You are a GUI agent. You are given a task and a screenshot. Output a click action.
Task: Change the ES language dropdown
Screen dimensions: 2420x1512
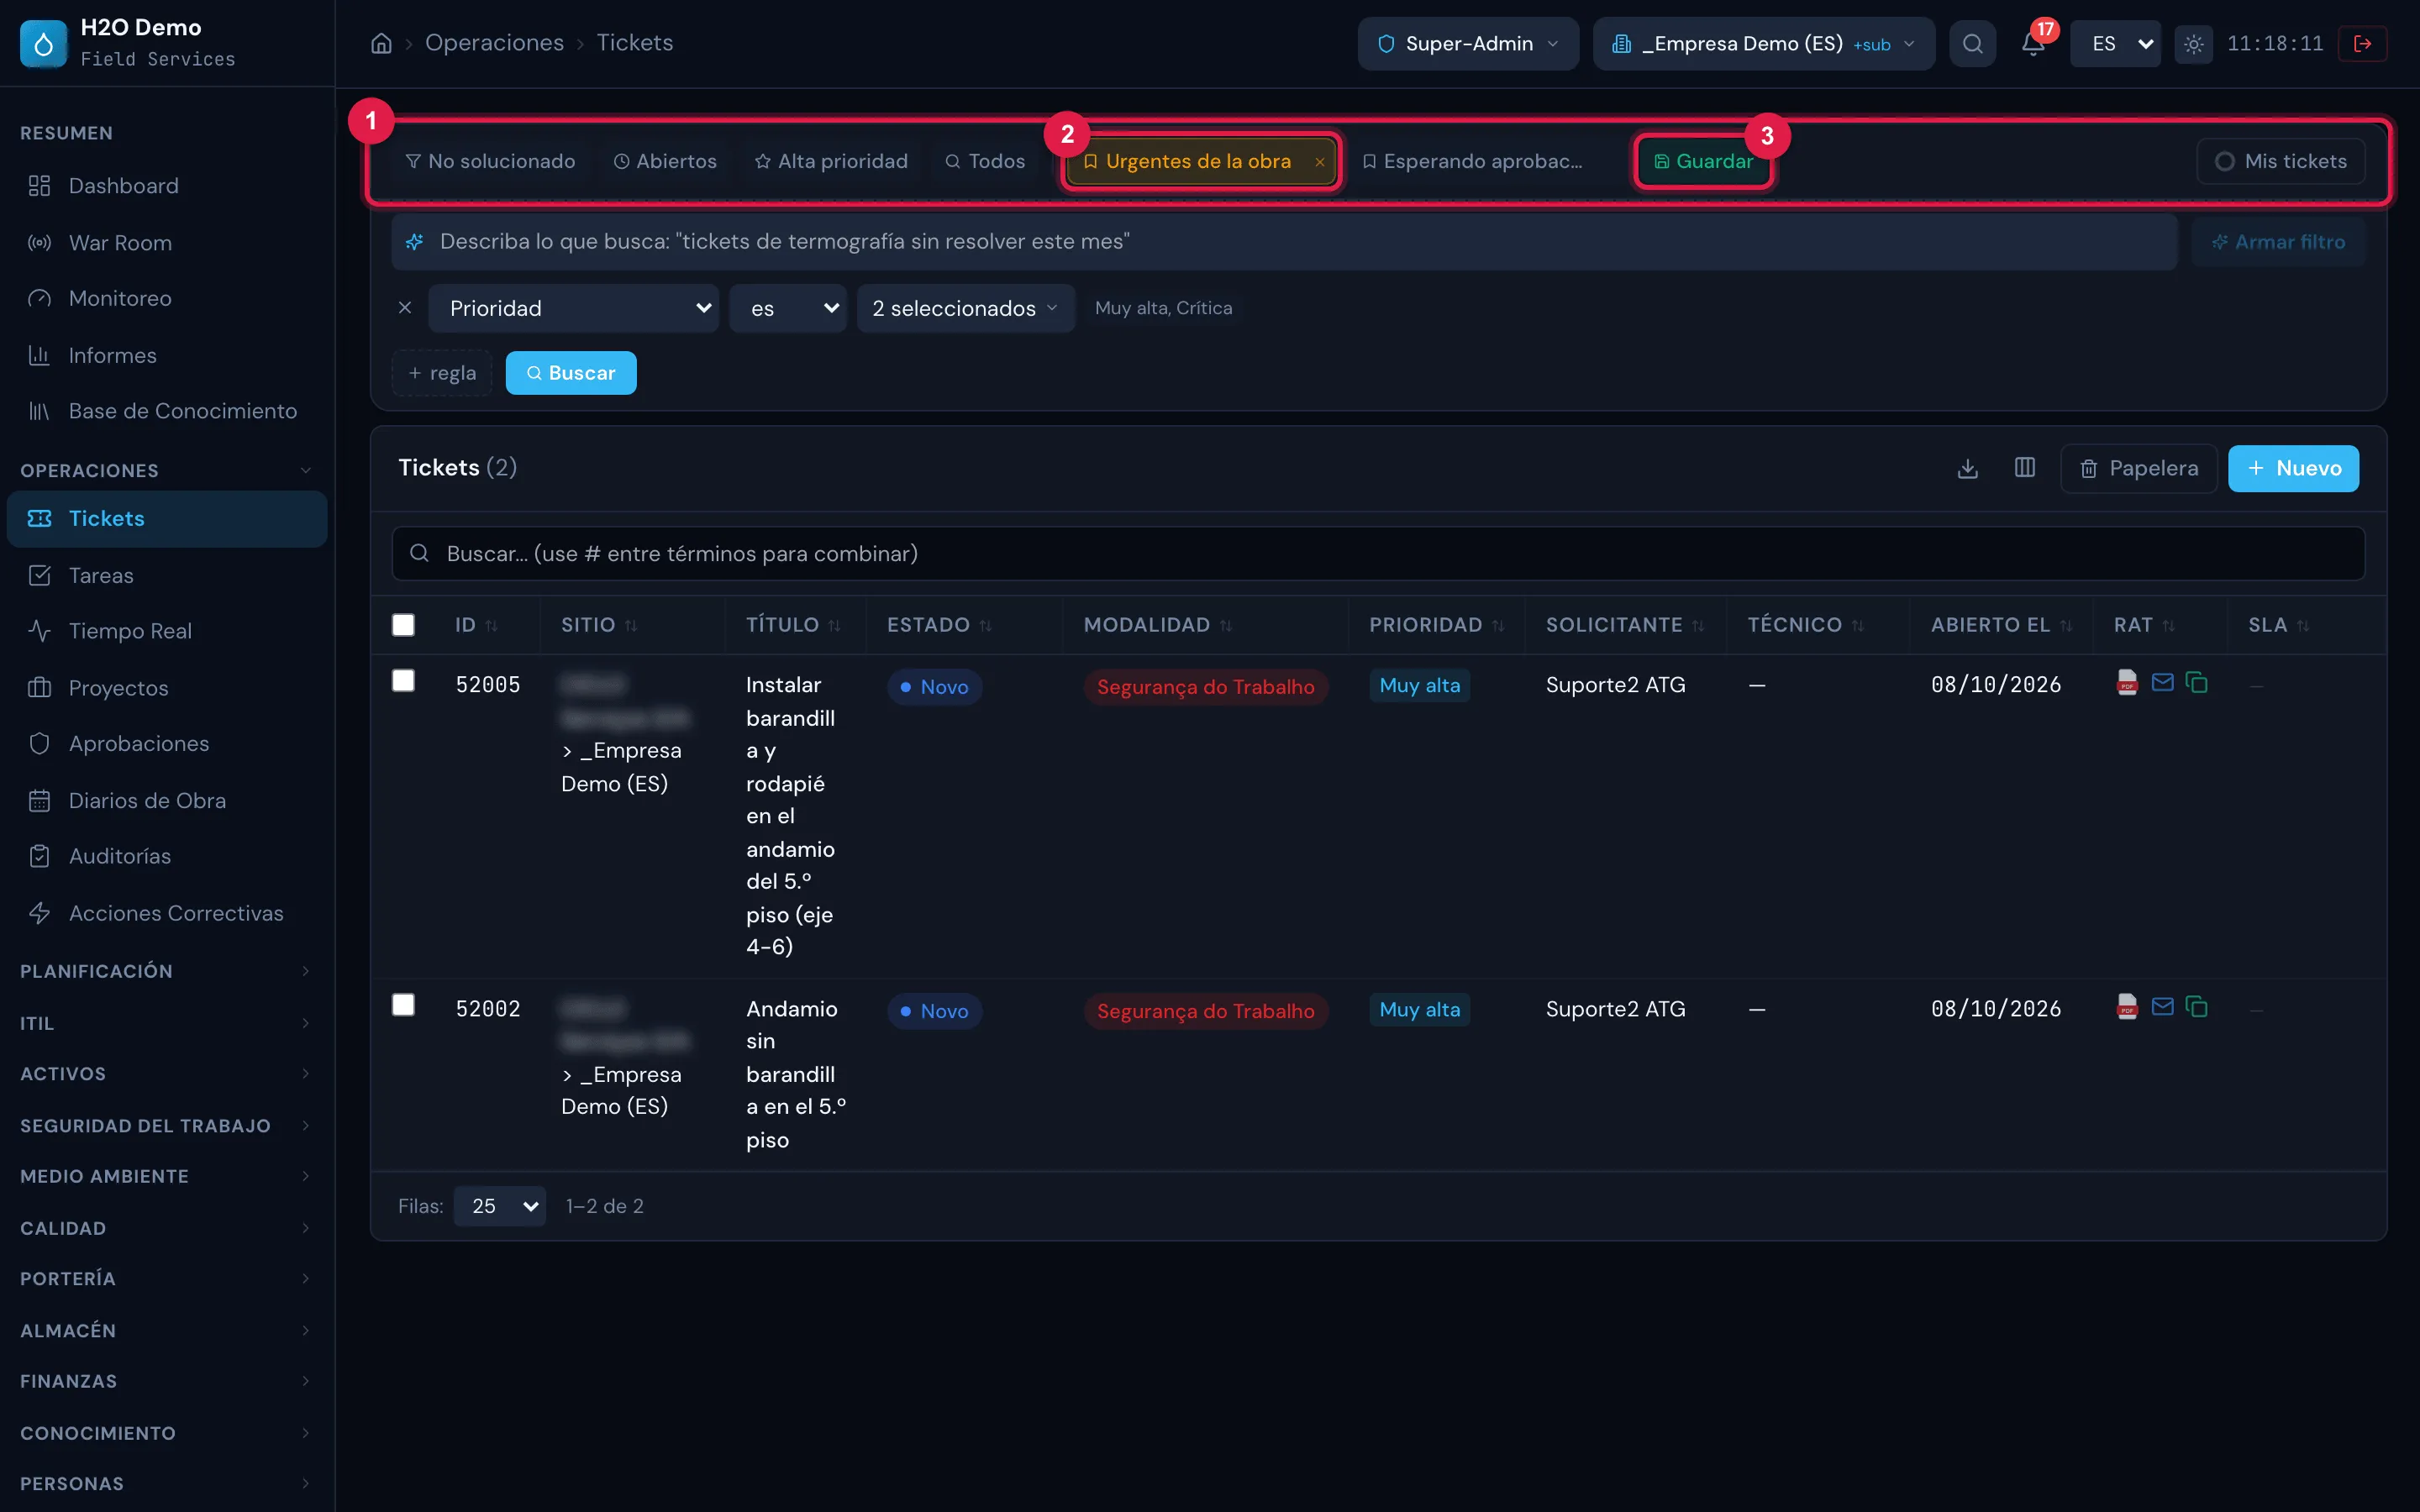tap(2115, 44)
